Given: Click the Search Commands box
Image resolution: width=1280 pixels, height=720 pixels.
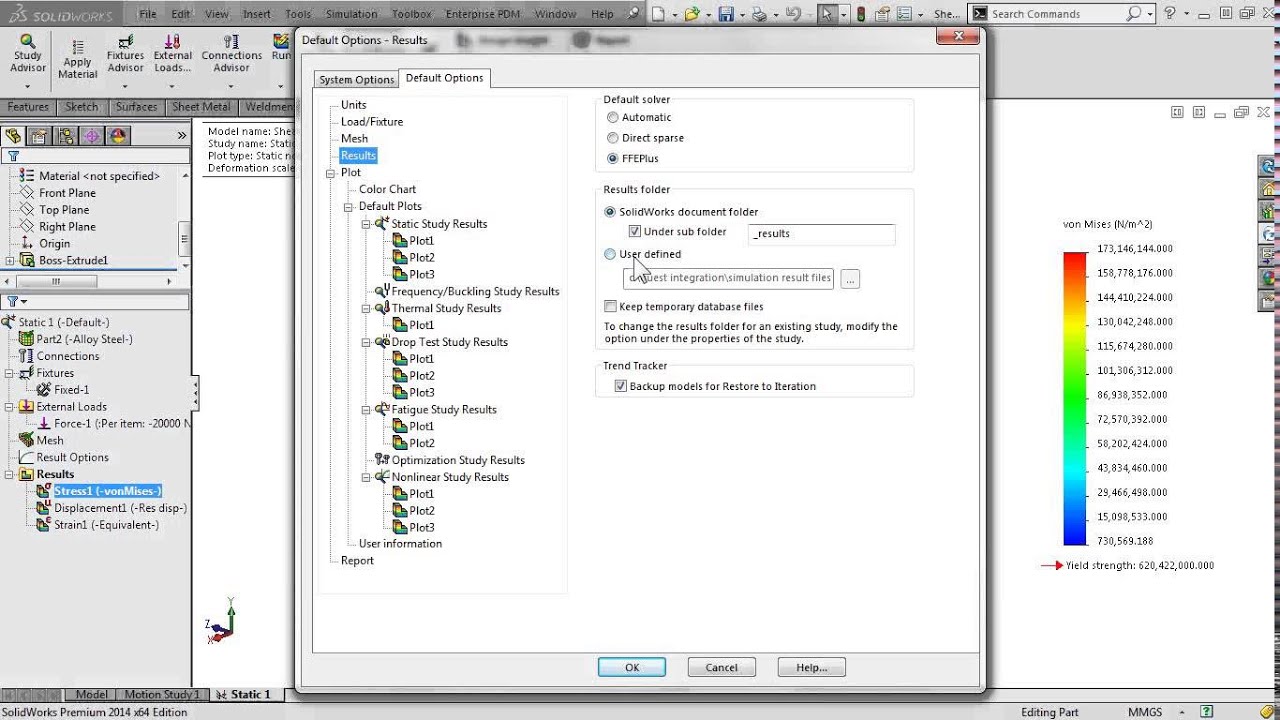Looking at the screenshot, I should 1059,14.
